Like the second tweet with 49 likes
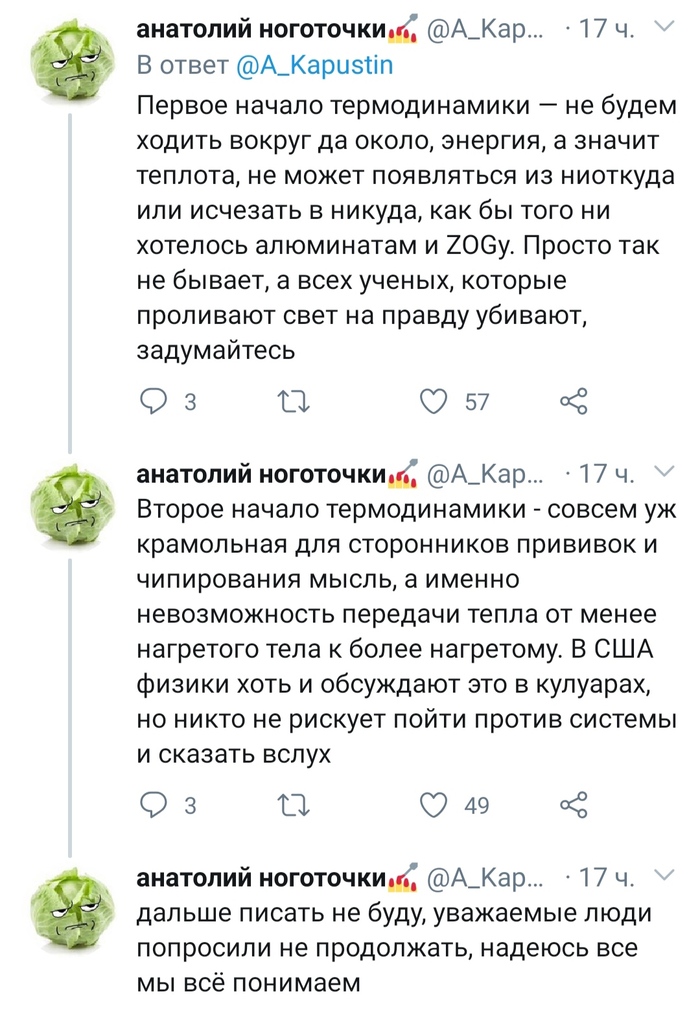This screenshot has height=1009, width=700. 433,805
